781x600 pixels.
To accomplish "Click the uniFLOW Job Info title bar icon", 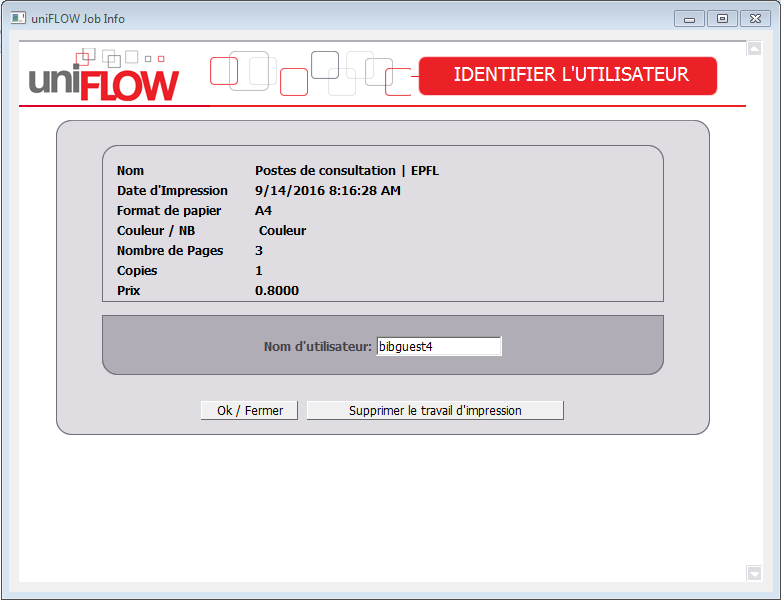I will click(18, 18).
